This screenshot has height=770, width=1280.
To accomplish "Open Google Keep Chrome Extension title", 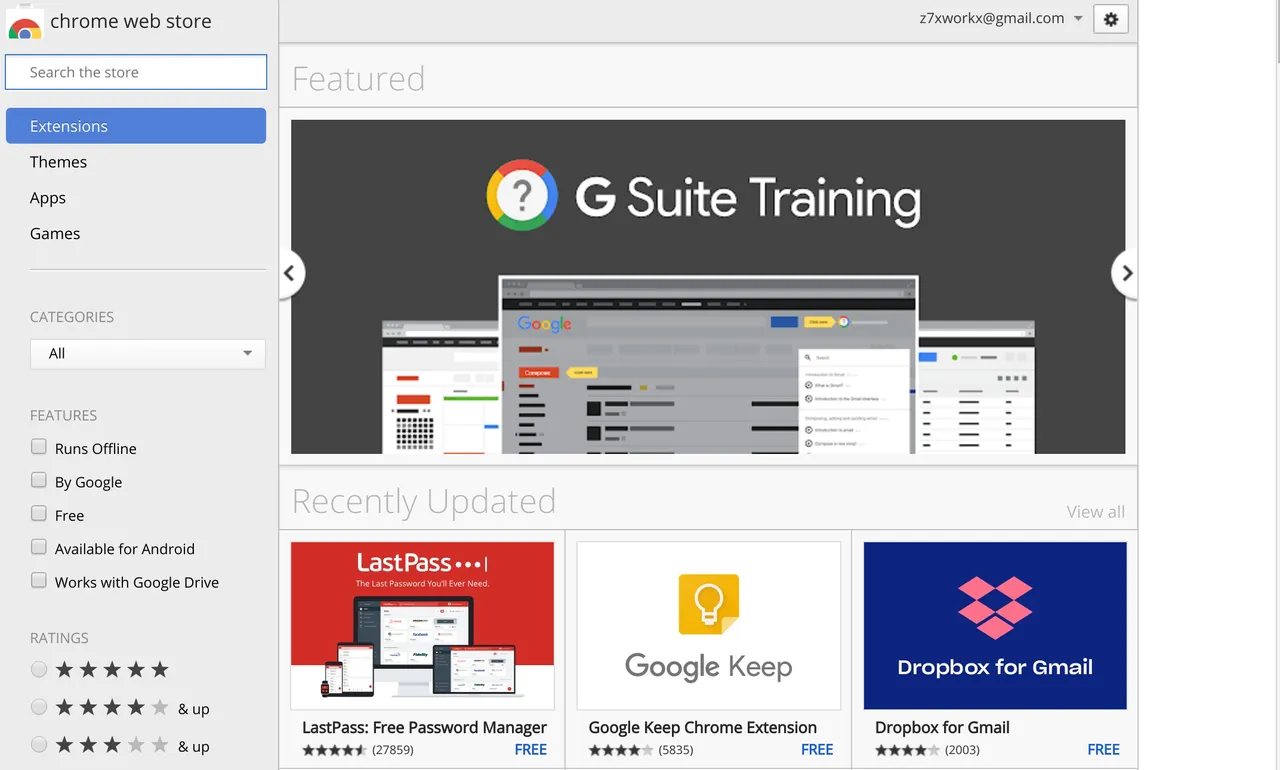I will (x=702, y=727).
